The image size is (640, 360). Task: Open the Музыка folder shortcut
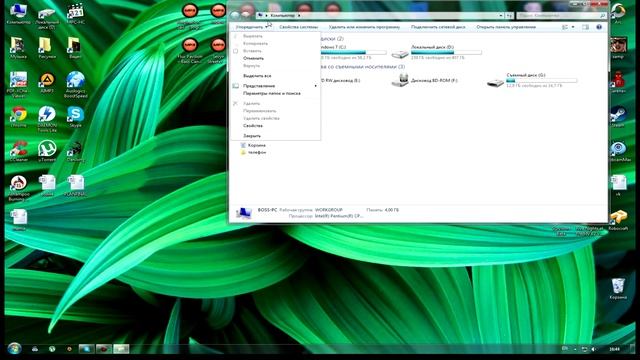[x=18, y=48]
